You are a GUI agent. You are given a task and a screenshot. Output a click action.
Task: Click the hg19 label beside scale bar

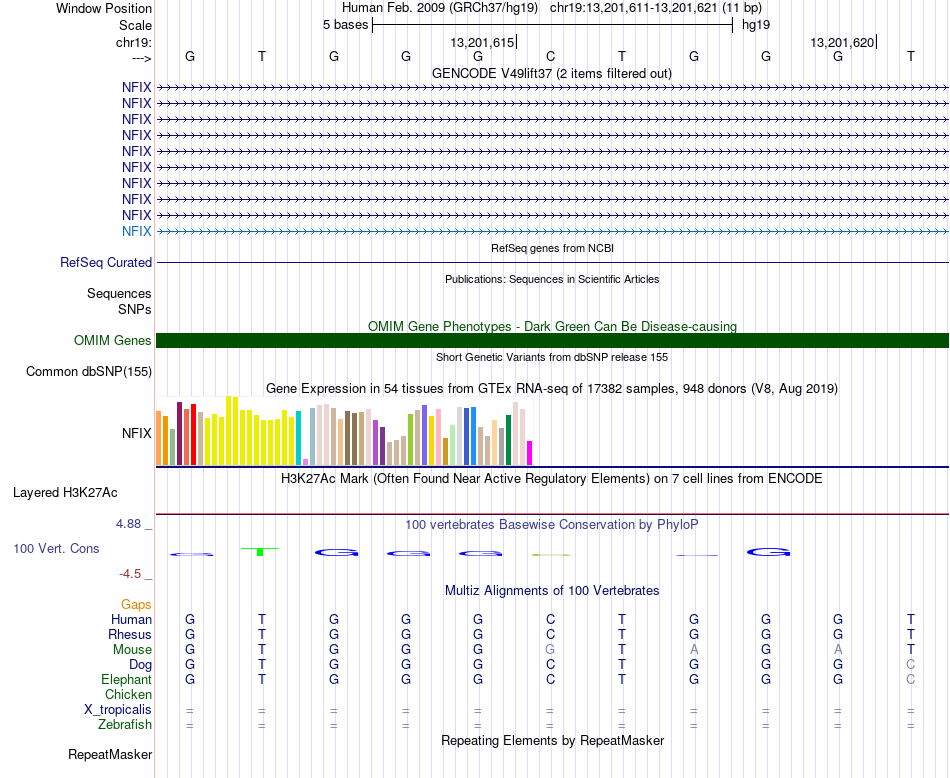click(x=756, y=25)
